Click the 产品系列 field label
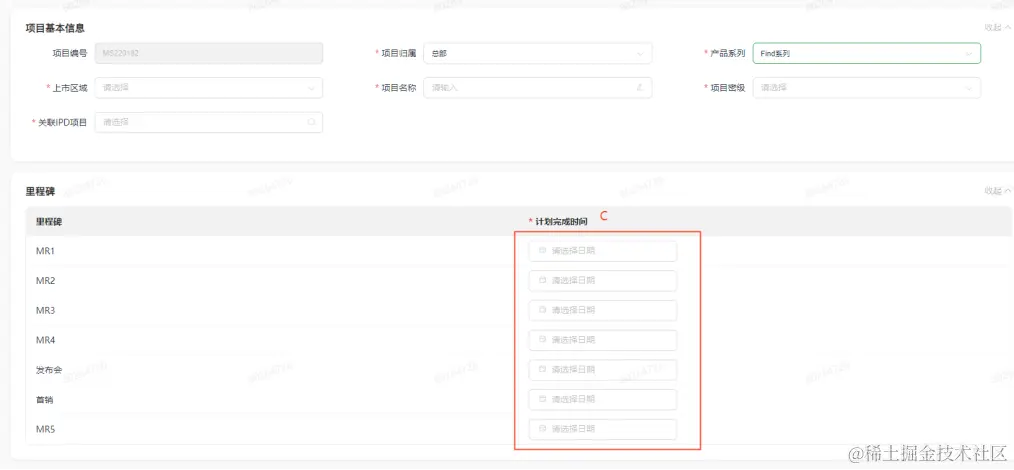This screenshot has width=1014, height=470. point(728,54)
